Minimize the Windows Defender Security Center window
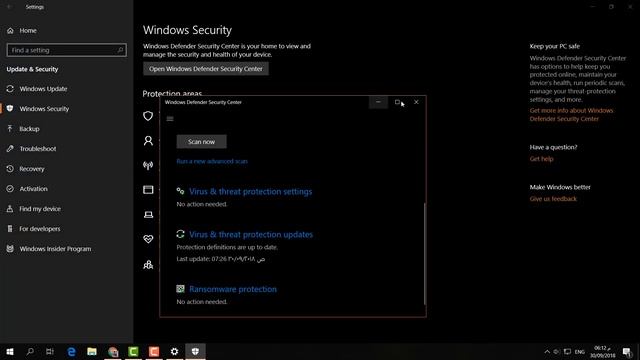 point(378,102)
